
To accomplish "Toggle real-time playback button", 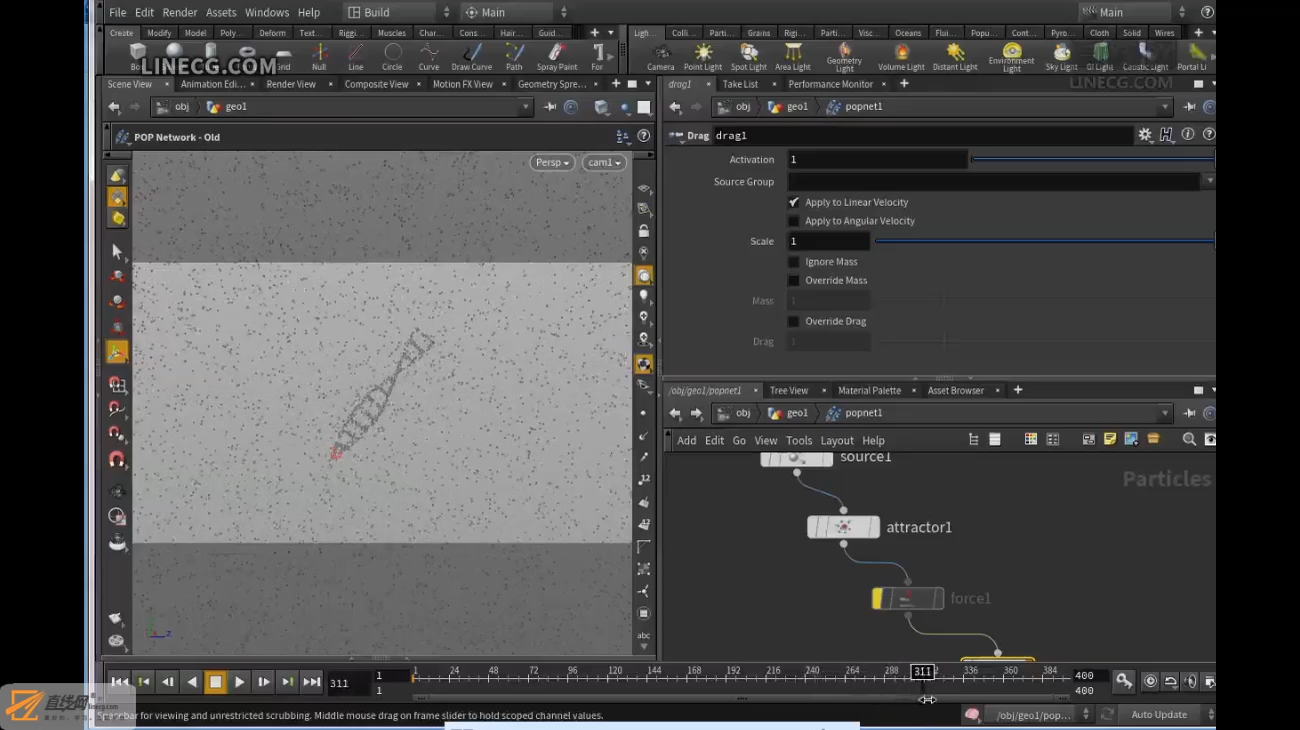I will (1150, 681).
